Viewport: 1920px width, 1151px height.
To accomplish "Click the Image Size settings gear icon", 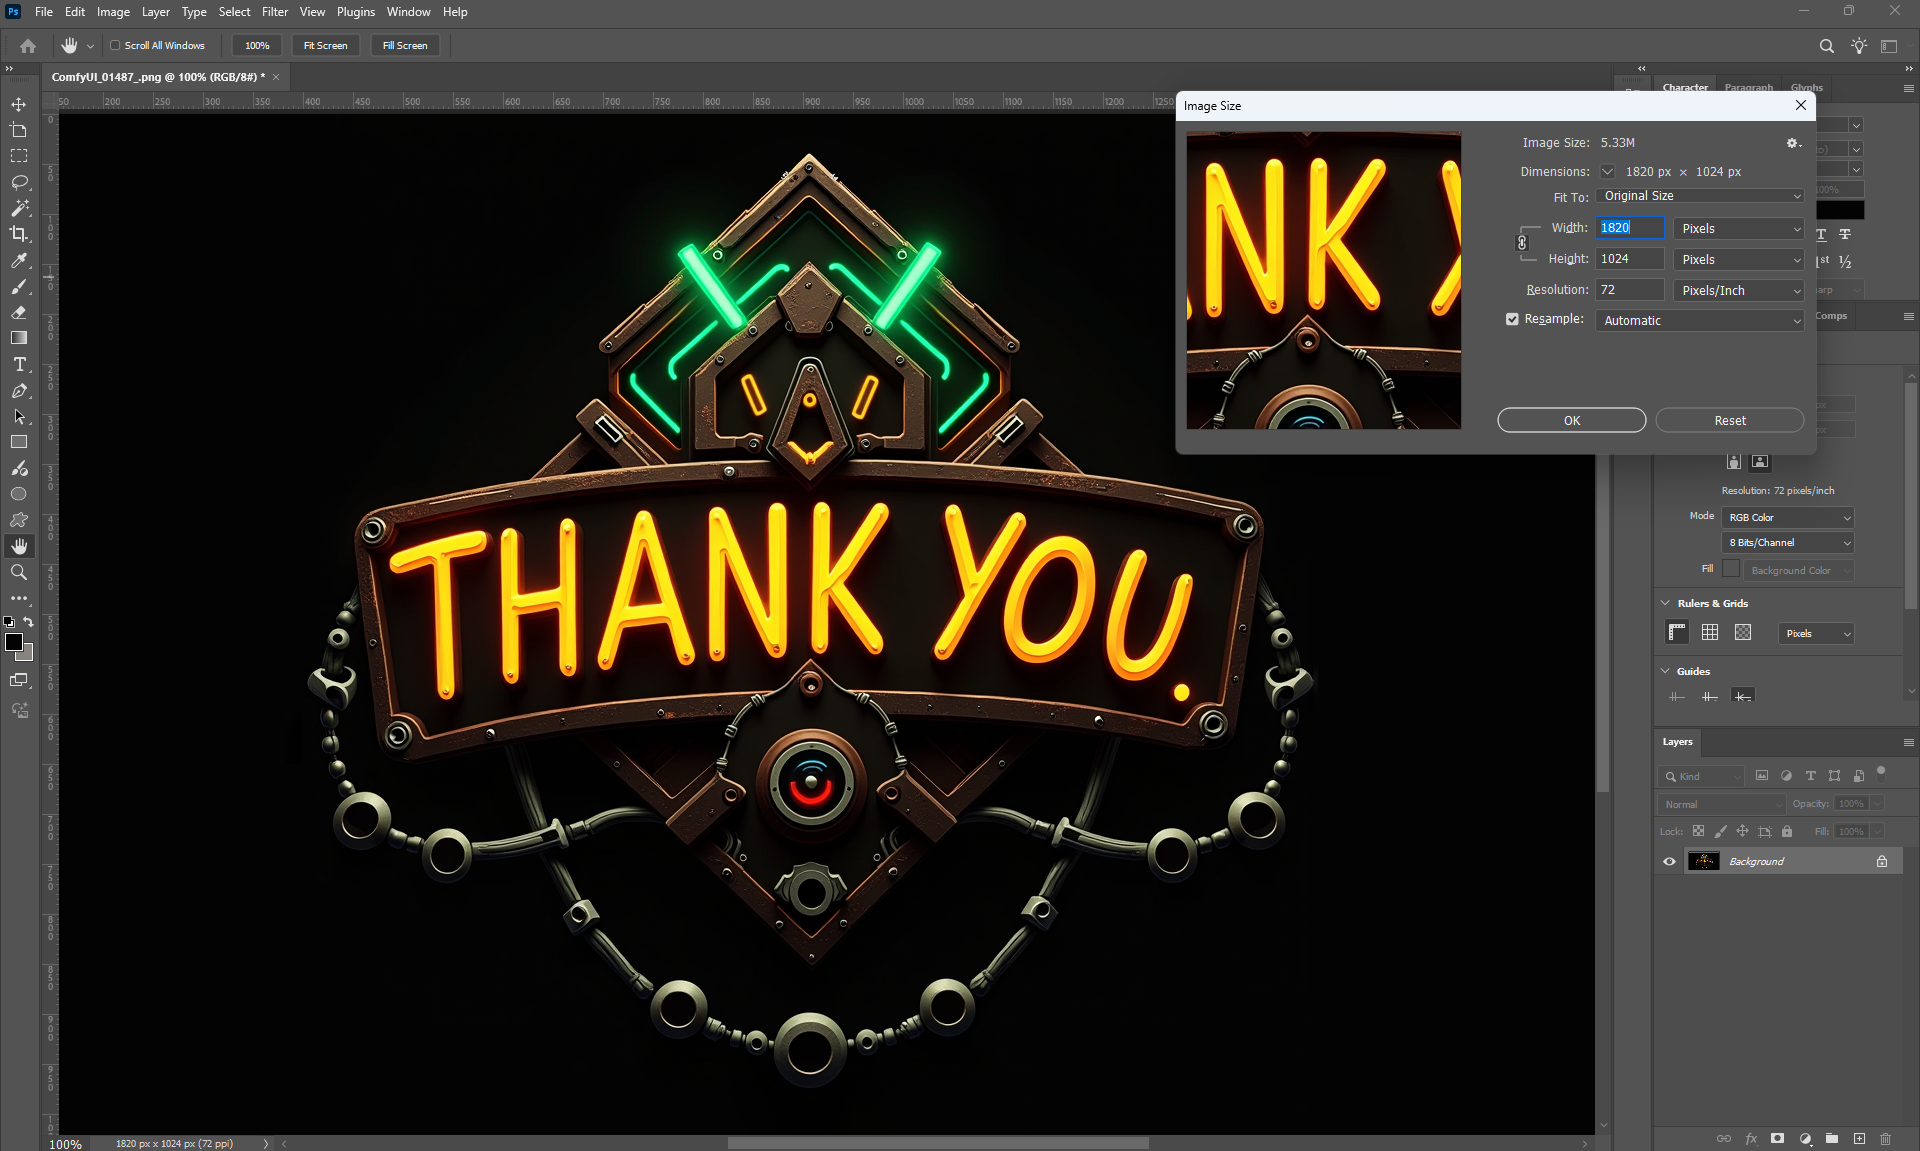I will click(x=1793, y=143).
